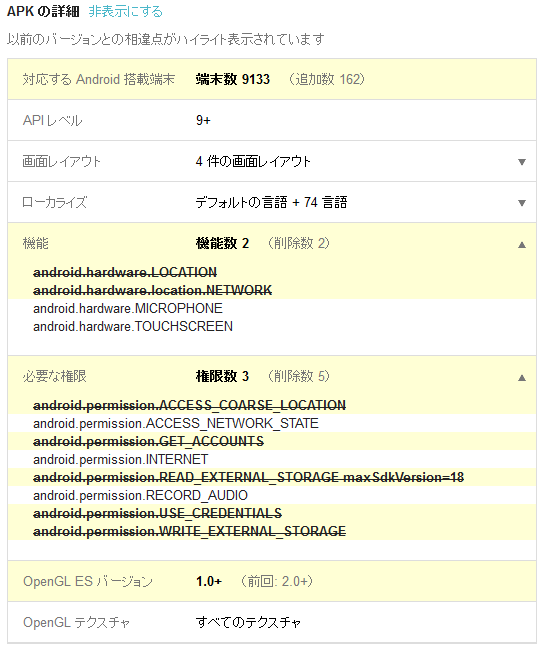Select struck-through android.hardware.location.NETWORK entry
This screenshot has width=545, height=647.
(153, 290)
